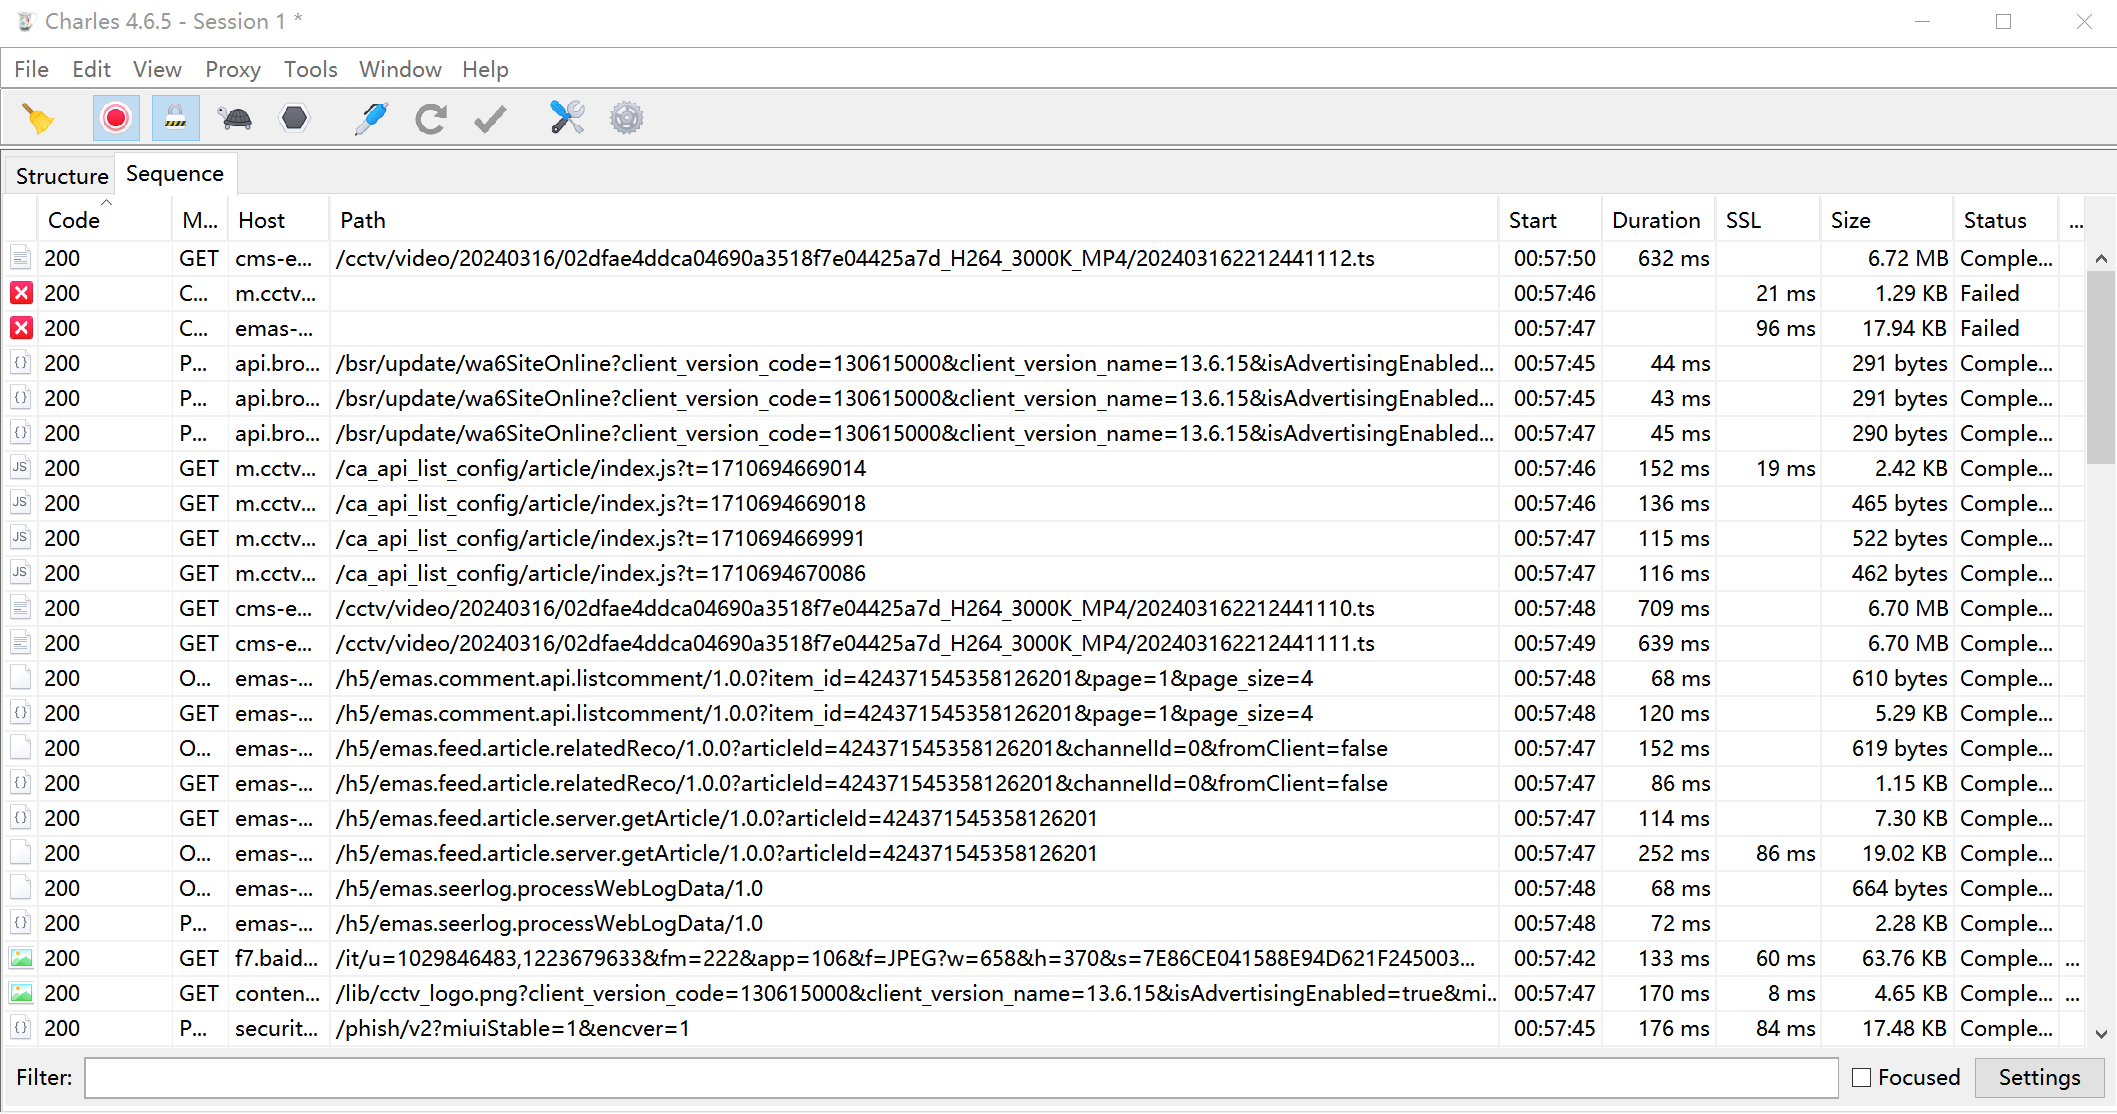Click the scrollbar down arrow
Image resolution: width=2117 pixels, height=1114 pixels.
tap(2101, 1034)
